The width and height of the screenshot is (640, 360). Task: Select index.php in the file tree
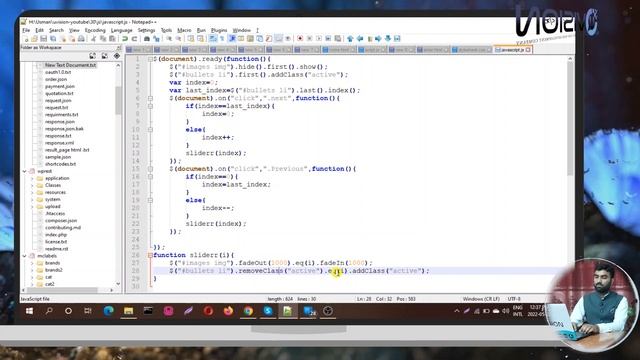[x=56, y=235]
